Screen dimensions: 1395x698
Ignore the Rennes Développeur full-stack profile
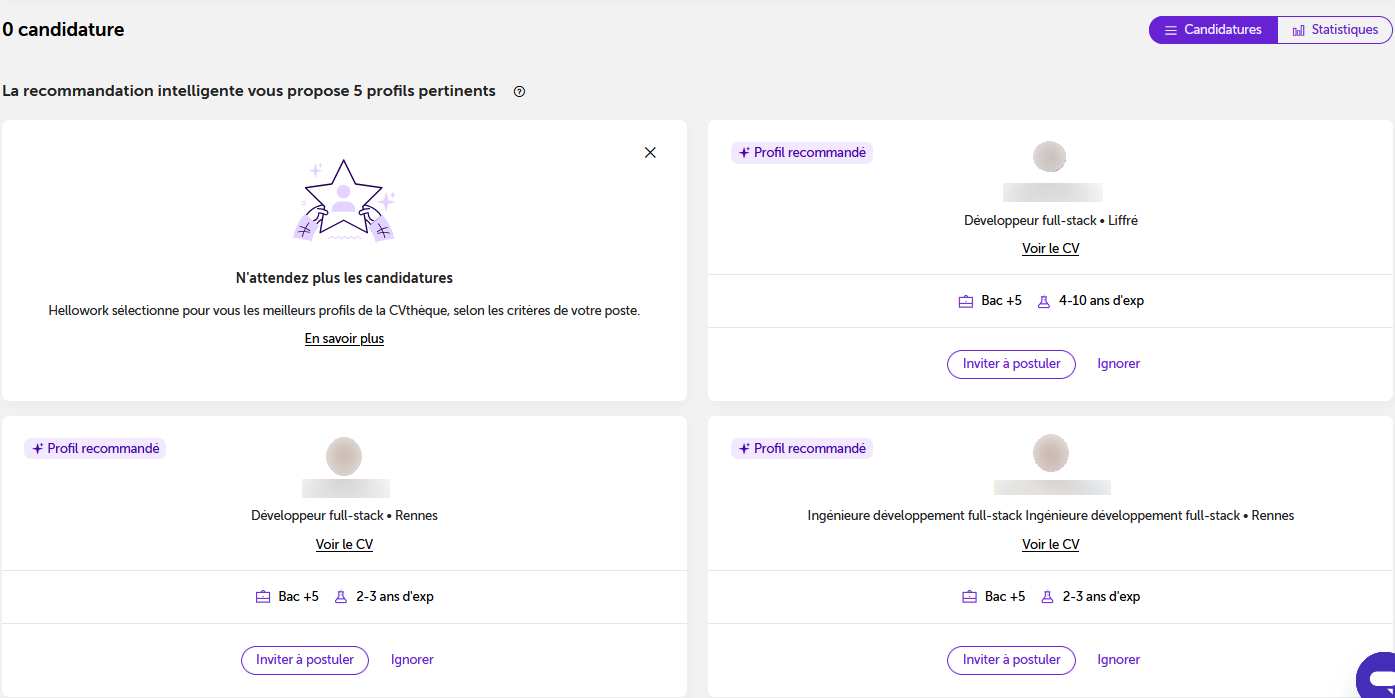coord(412,660)
